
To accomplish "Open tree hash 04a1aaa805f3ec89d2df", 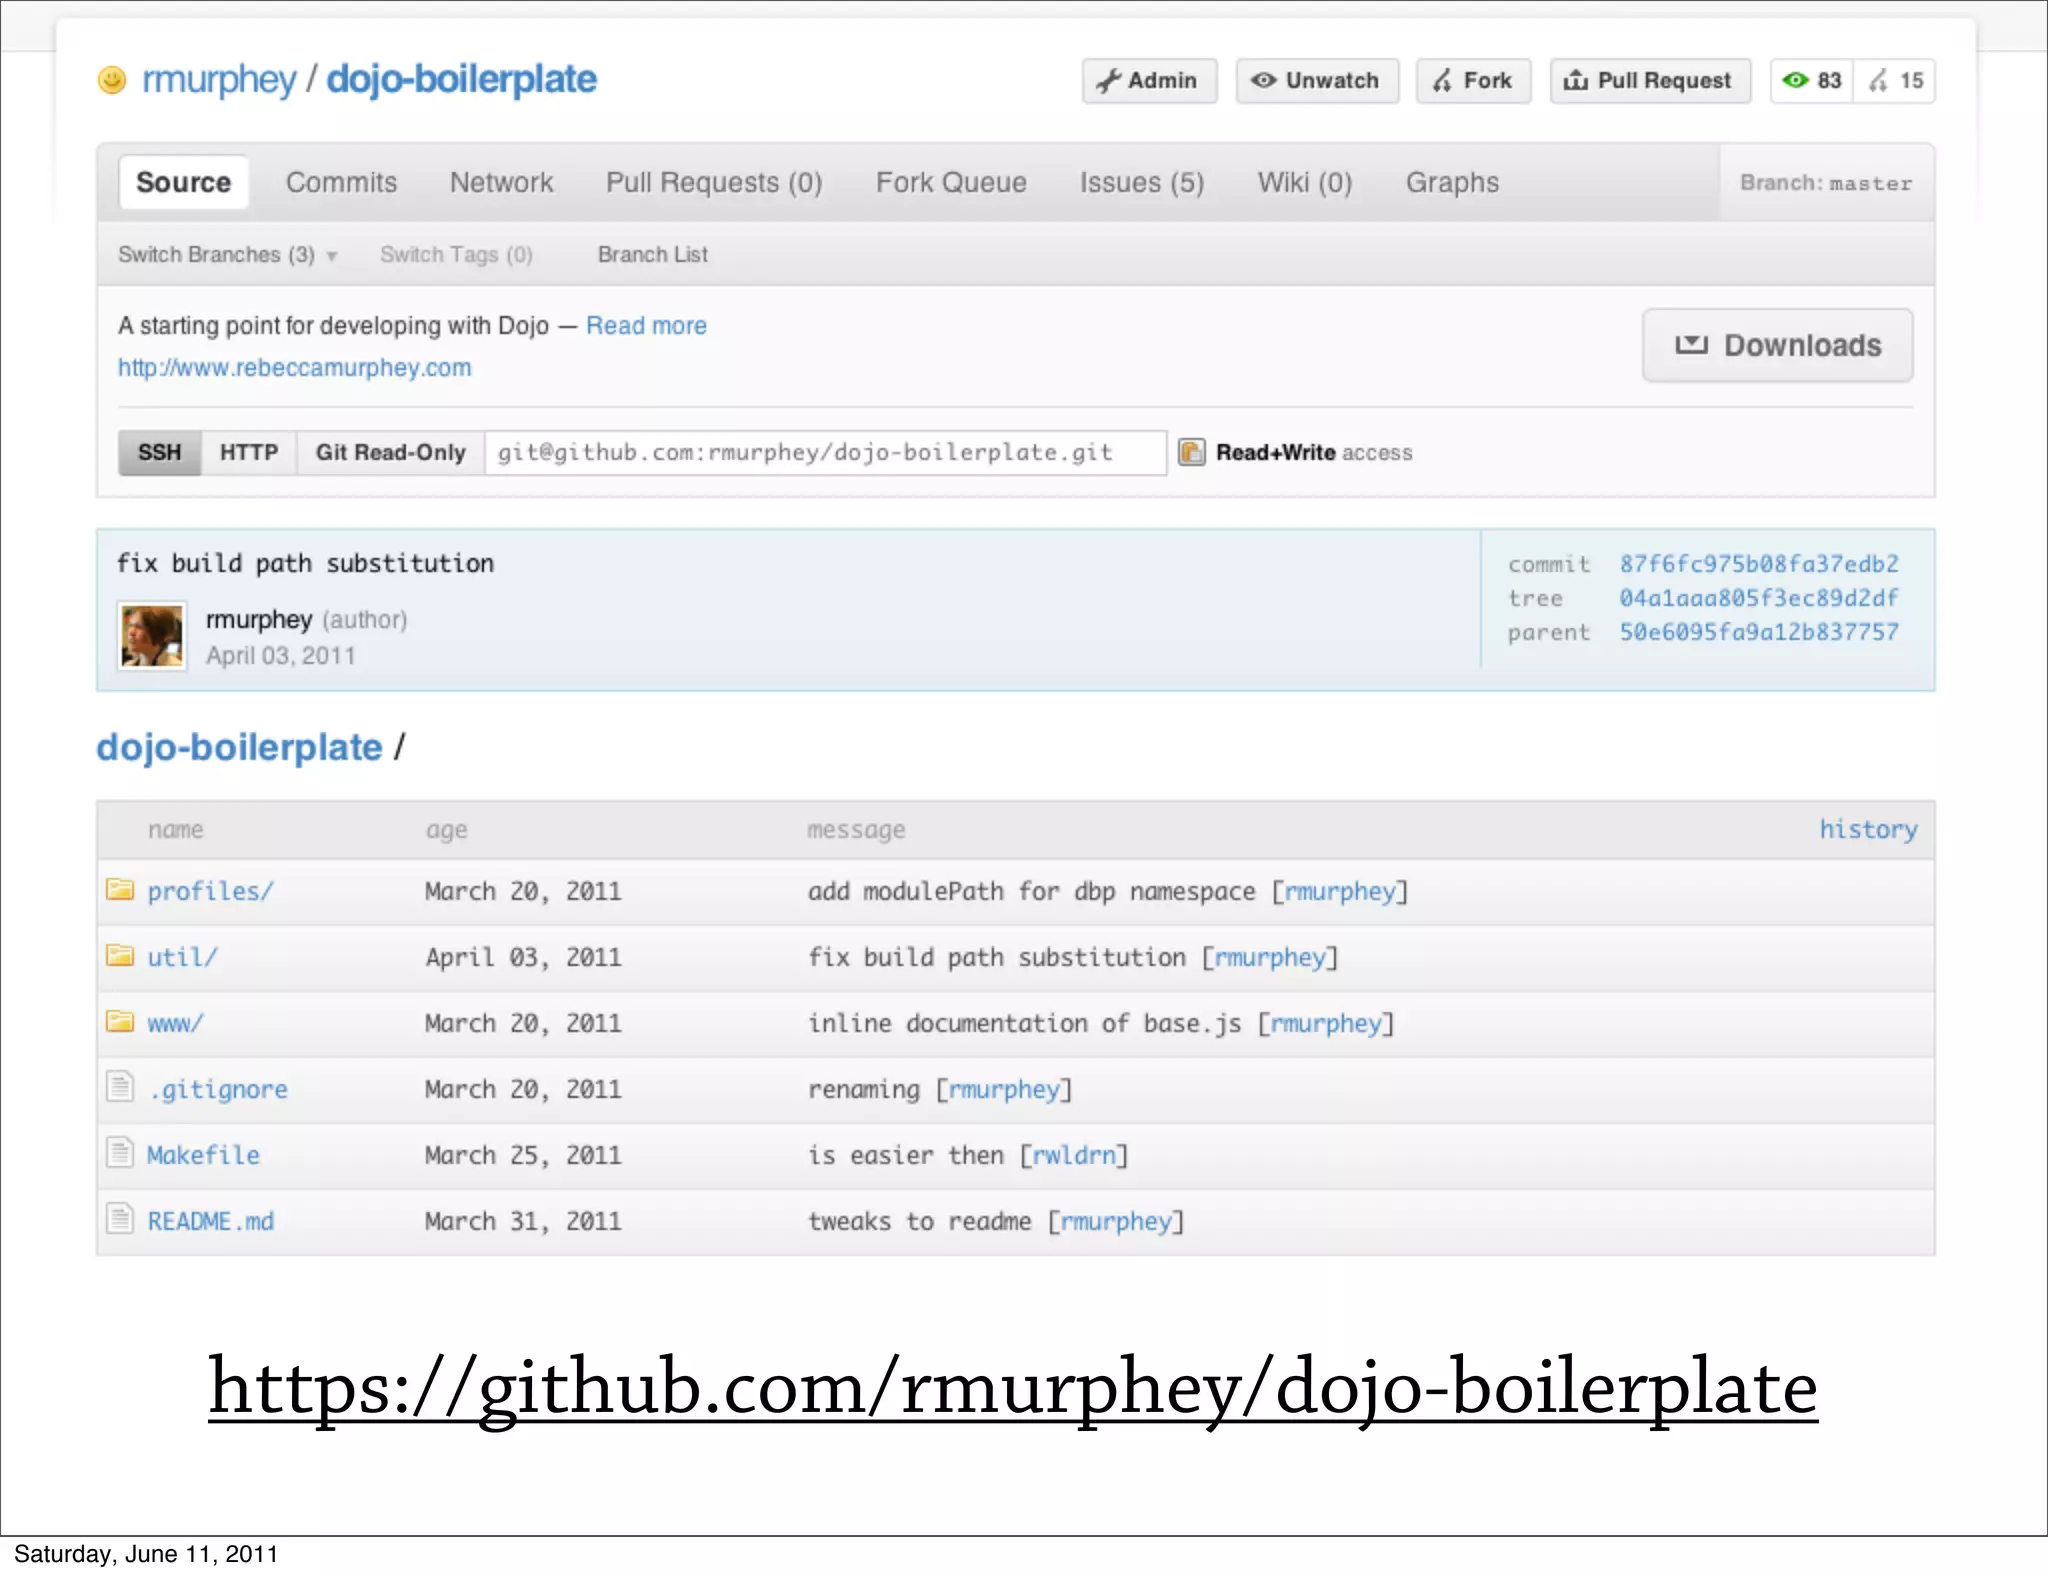I will pos(1759,598).
